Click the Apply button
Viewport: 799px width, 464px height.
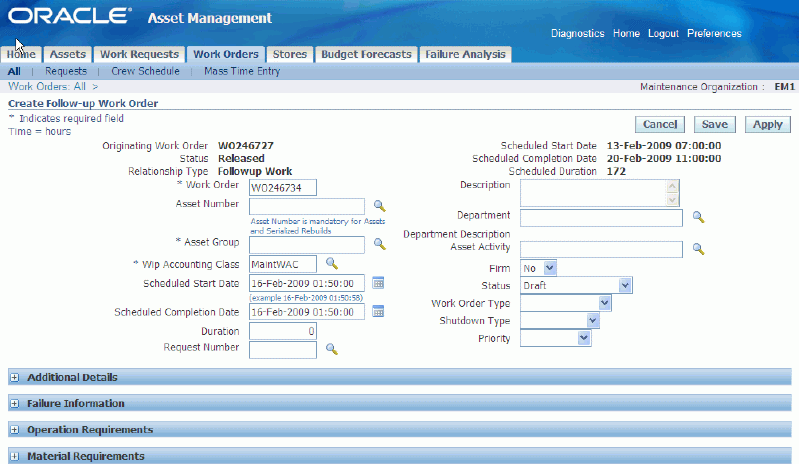tap(767, 124)
